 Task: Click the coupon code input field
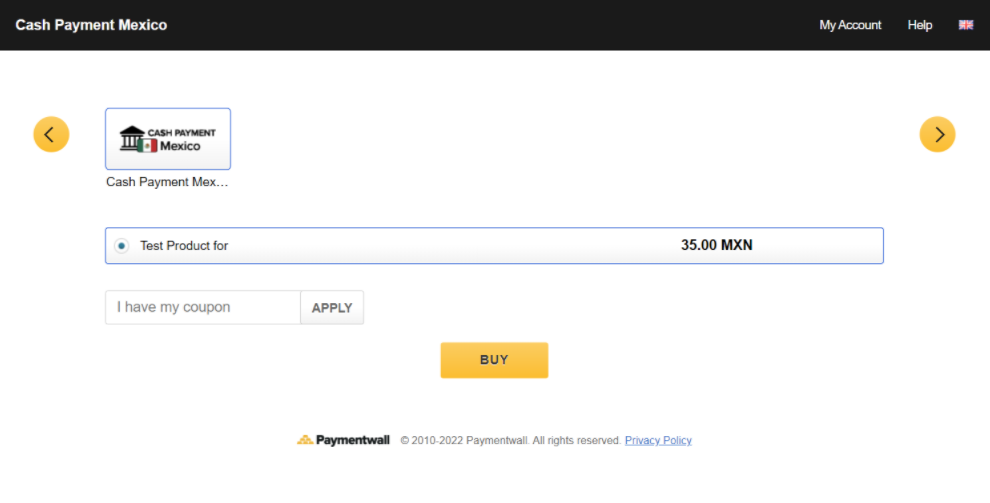(x=203, y=307)
